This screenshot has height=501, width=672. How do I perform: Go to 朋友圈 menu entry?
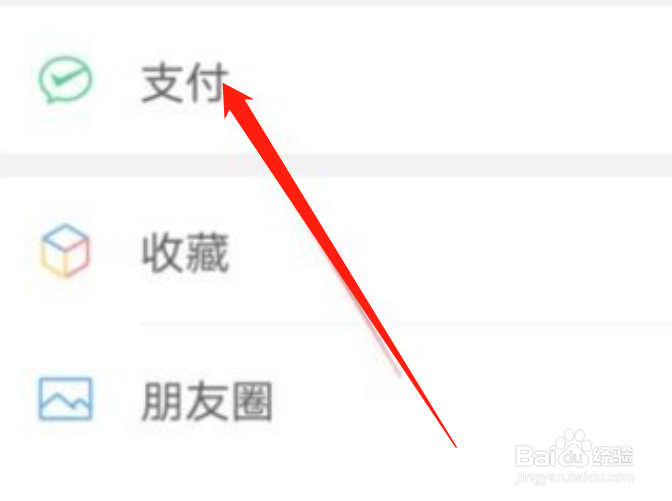[x=336, y=399]
